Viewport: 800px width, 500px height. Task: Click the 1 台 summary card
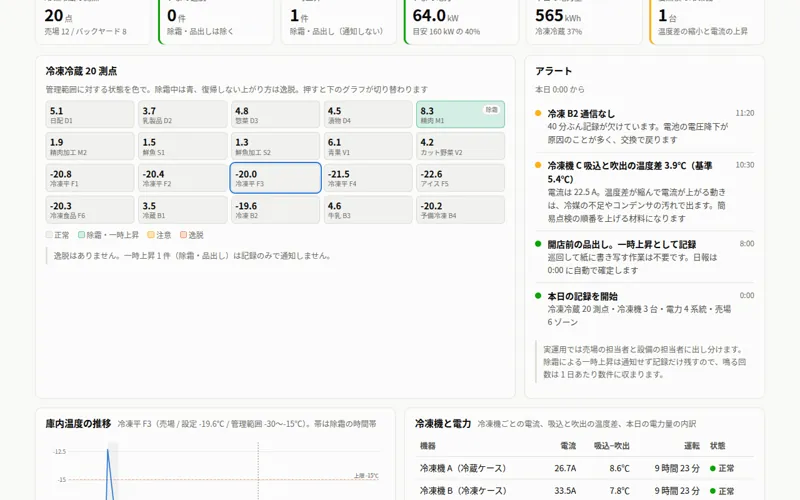[707, 21]
